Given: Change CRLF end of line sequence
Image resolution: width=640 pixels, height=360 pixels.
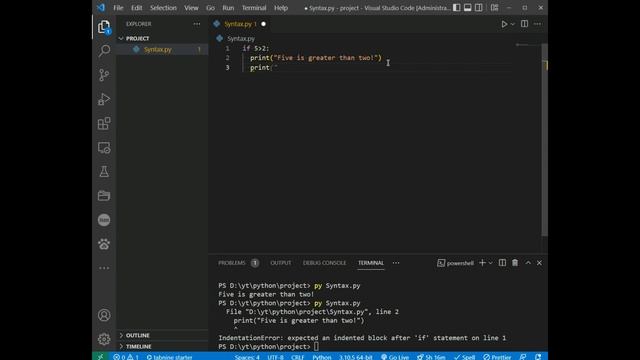Looking at the screenshot, I should point(298,357).
